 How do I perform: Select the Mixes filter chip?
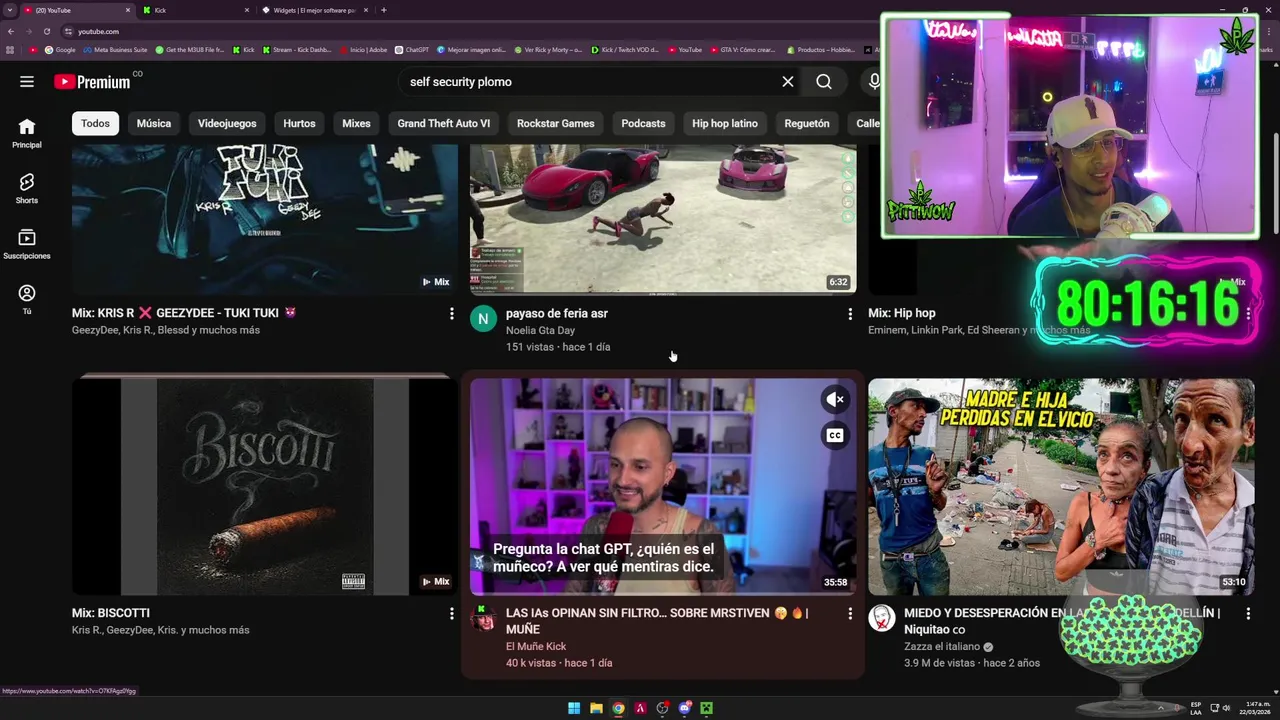pyautogui.click(x=356, y=123)
